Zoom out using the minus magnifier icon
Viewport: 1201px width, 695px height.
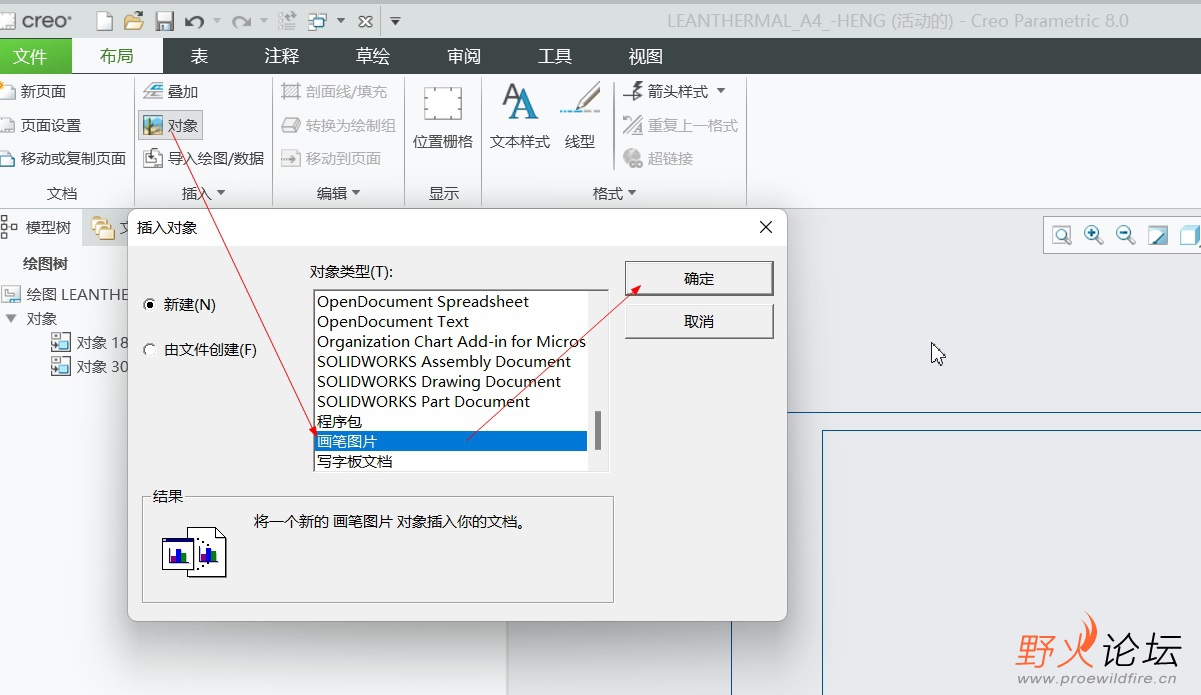tap(1126, 235)
